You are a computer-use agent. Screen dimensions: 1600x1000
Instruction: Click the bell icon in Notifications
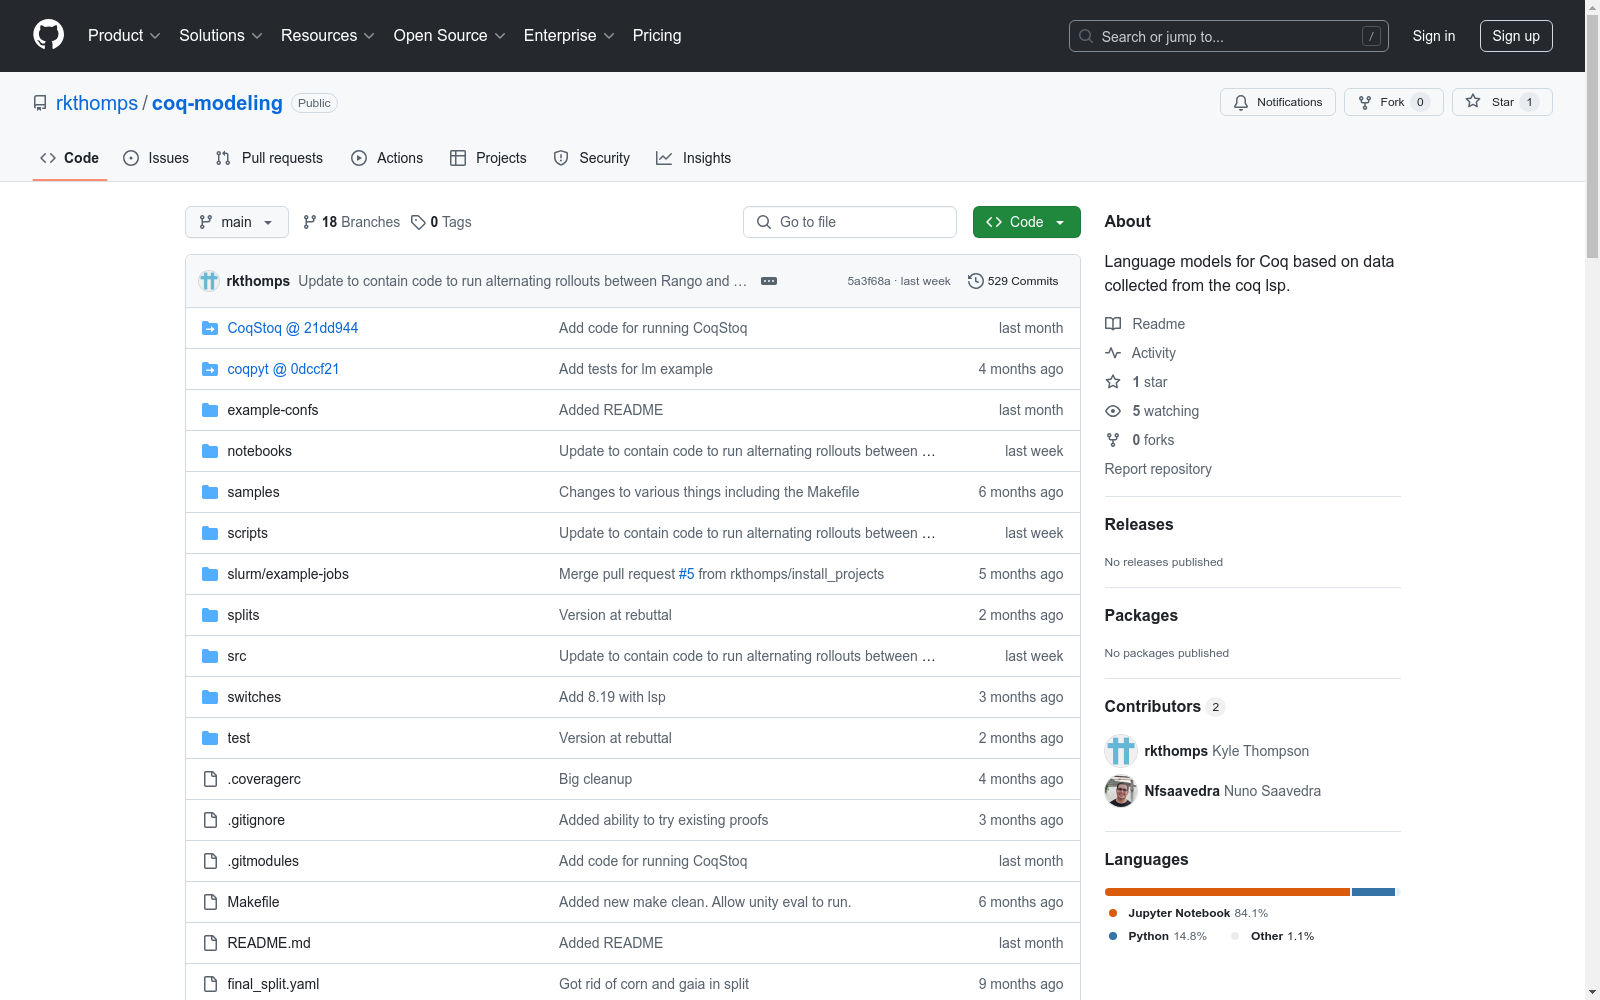1241,102
